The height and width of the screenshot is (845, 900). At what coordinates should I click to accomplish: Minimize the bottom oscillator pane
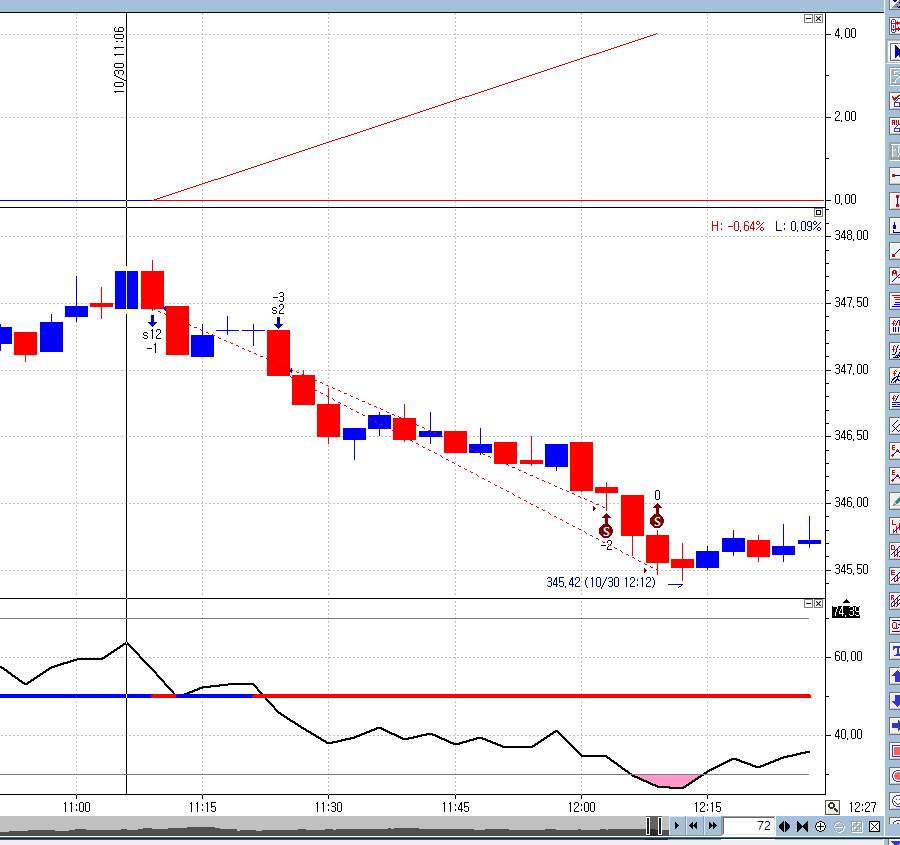pyautogui.click(x=808, y=604)
